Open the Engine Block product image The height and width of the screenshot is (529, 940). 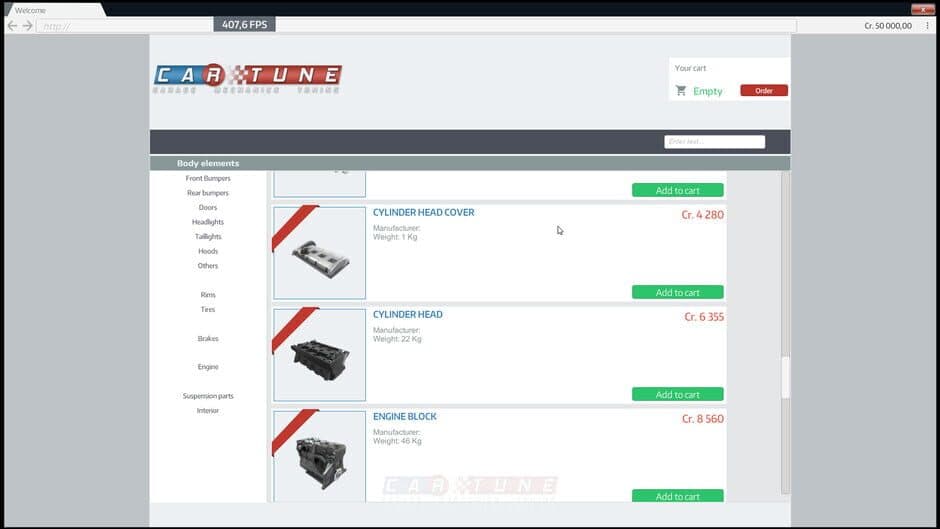[319, 456]
